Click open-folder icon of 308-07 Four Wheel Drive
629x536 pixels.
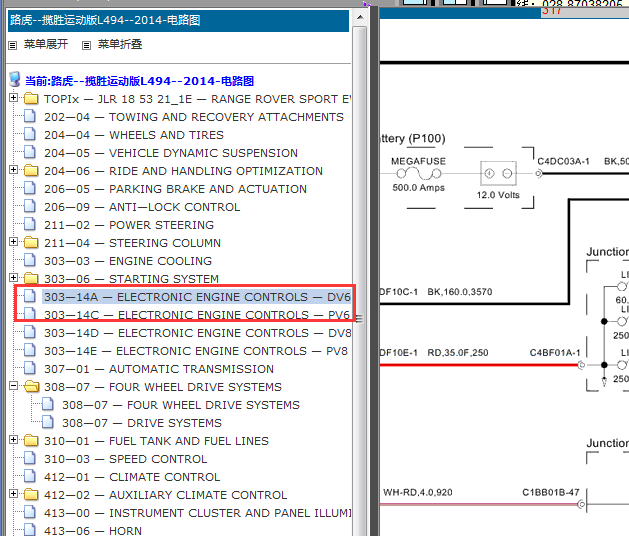click(31, 386)
